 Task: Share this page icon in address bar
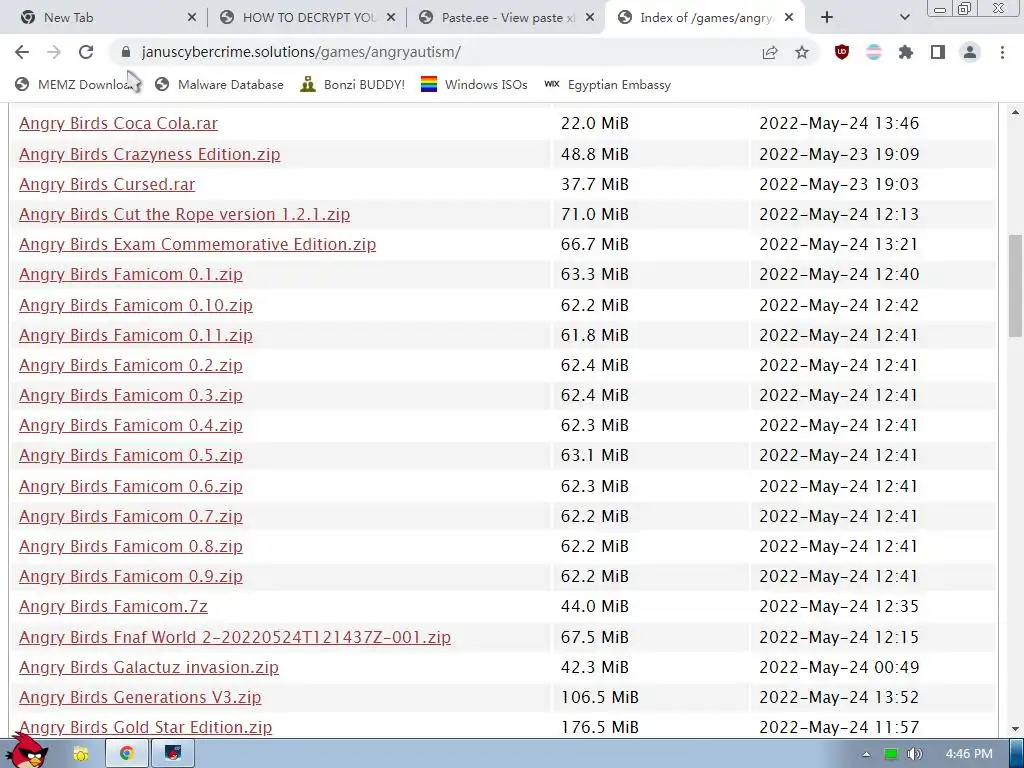coord(770,52)
